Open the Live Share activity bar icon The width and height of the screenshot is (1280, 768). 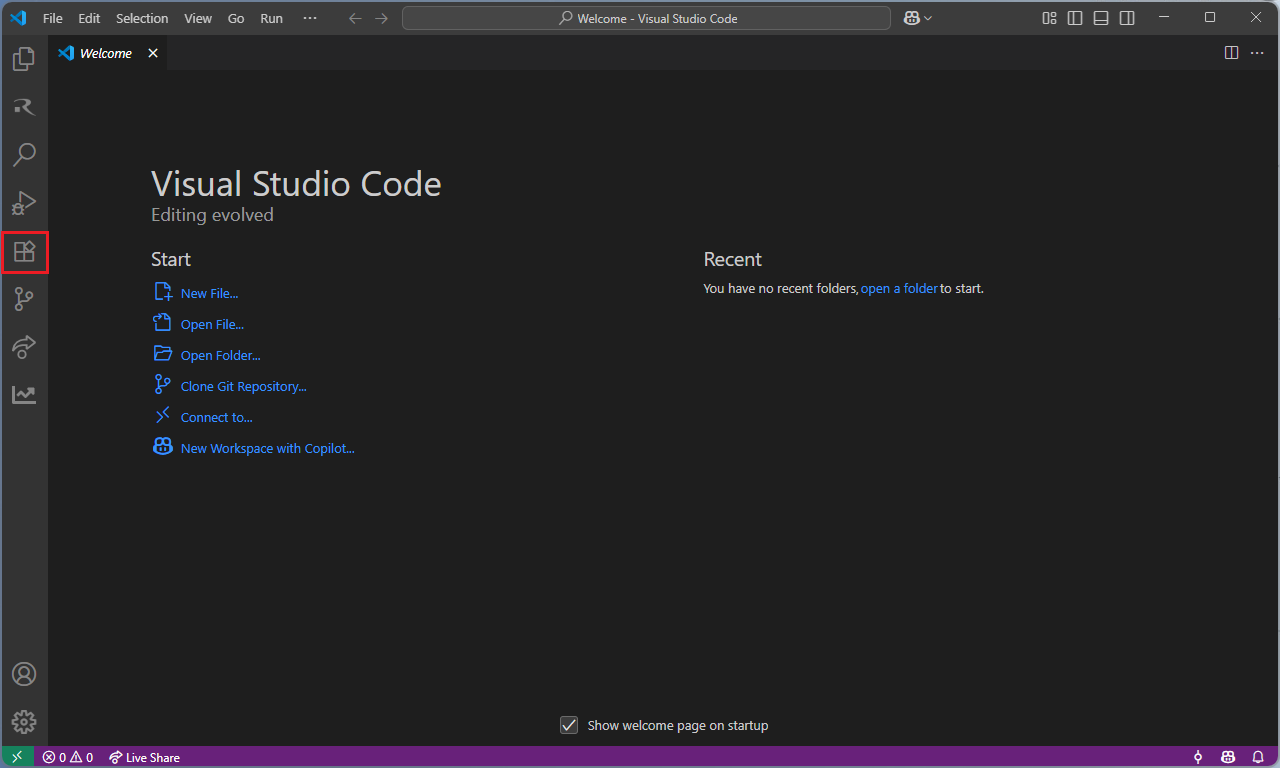pyautogui.click(x=24, y=347)
